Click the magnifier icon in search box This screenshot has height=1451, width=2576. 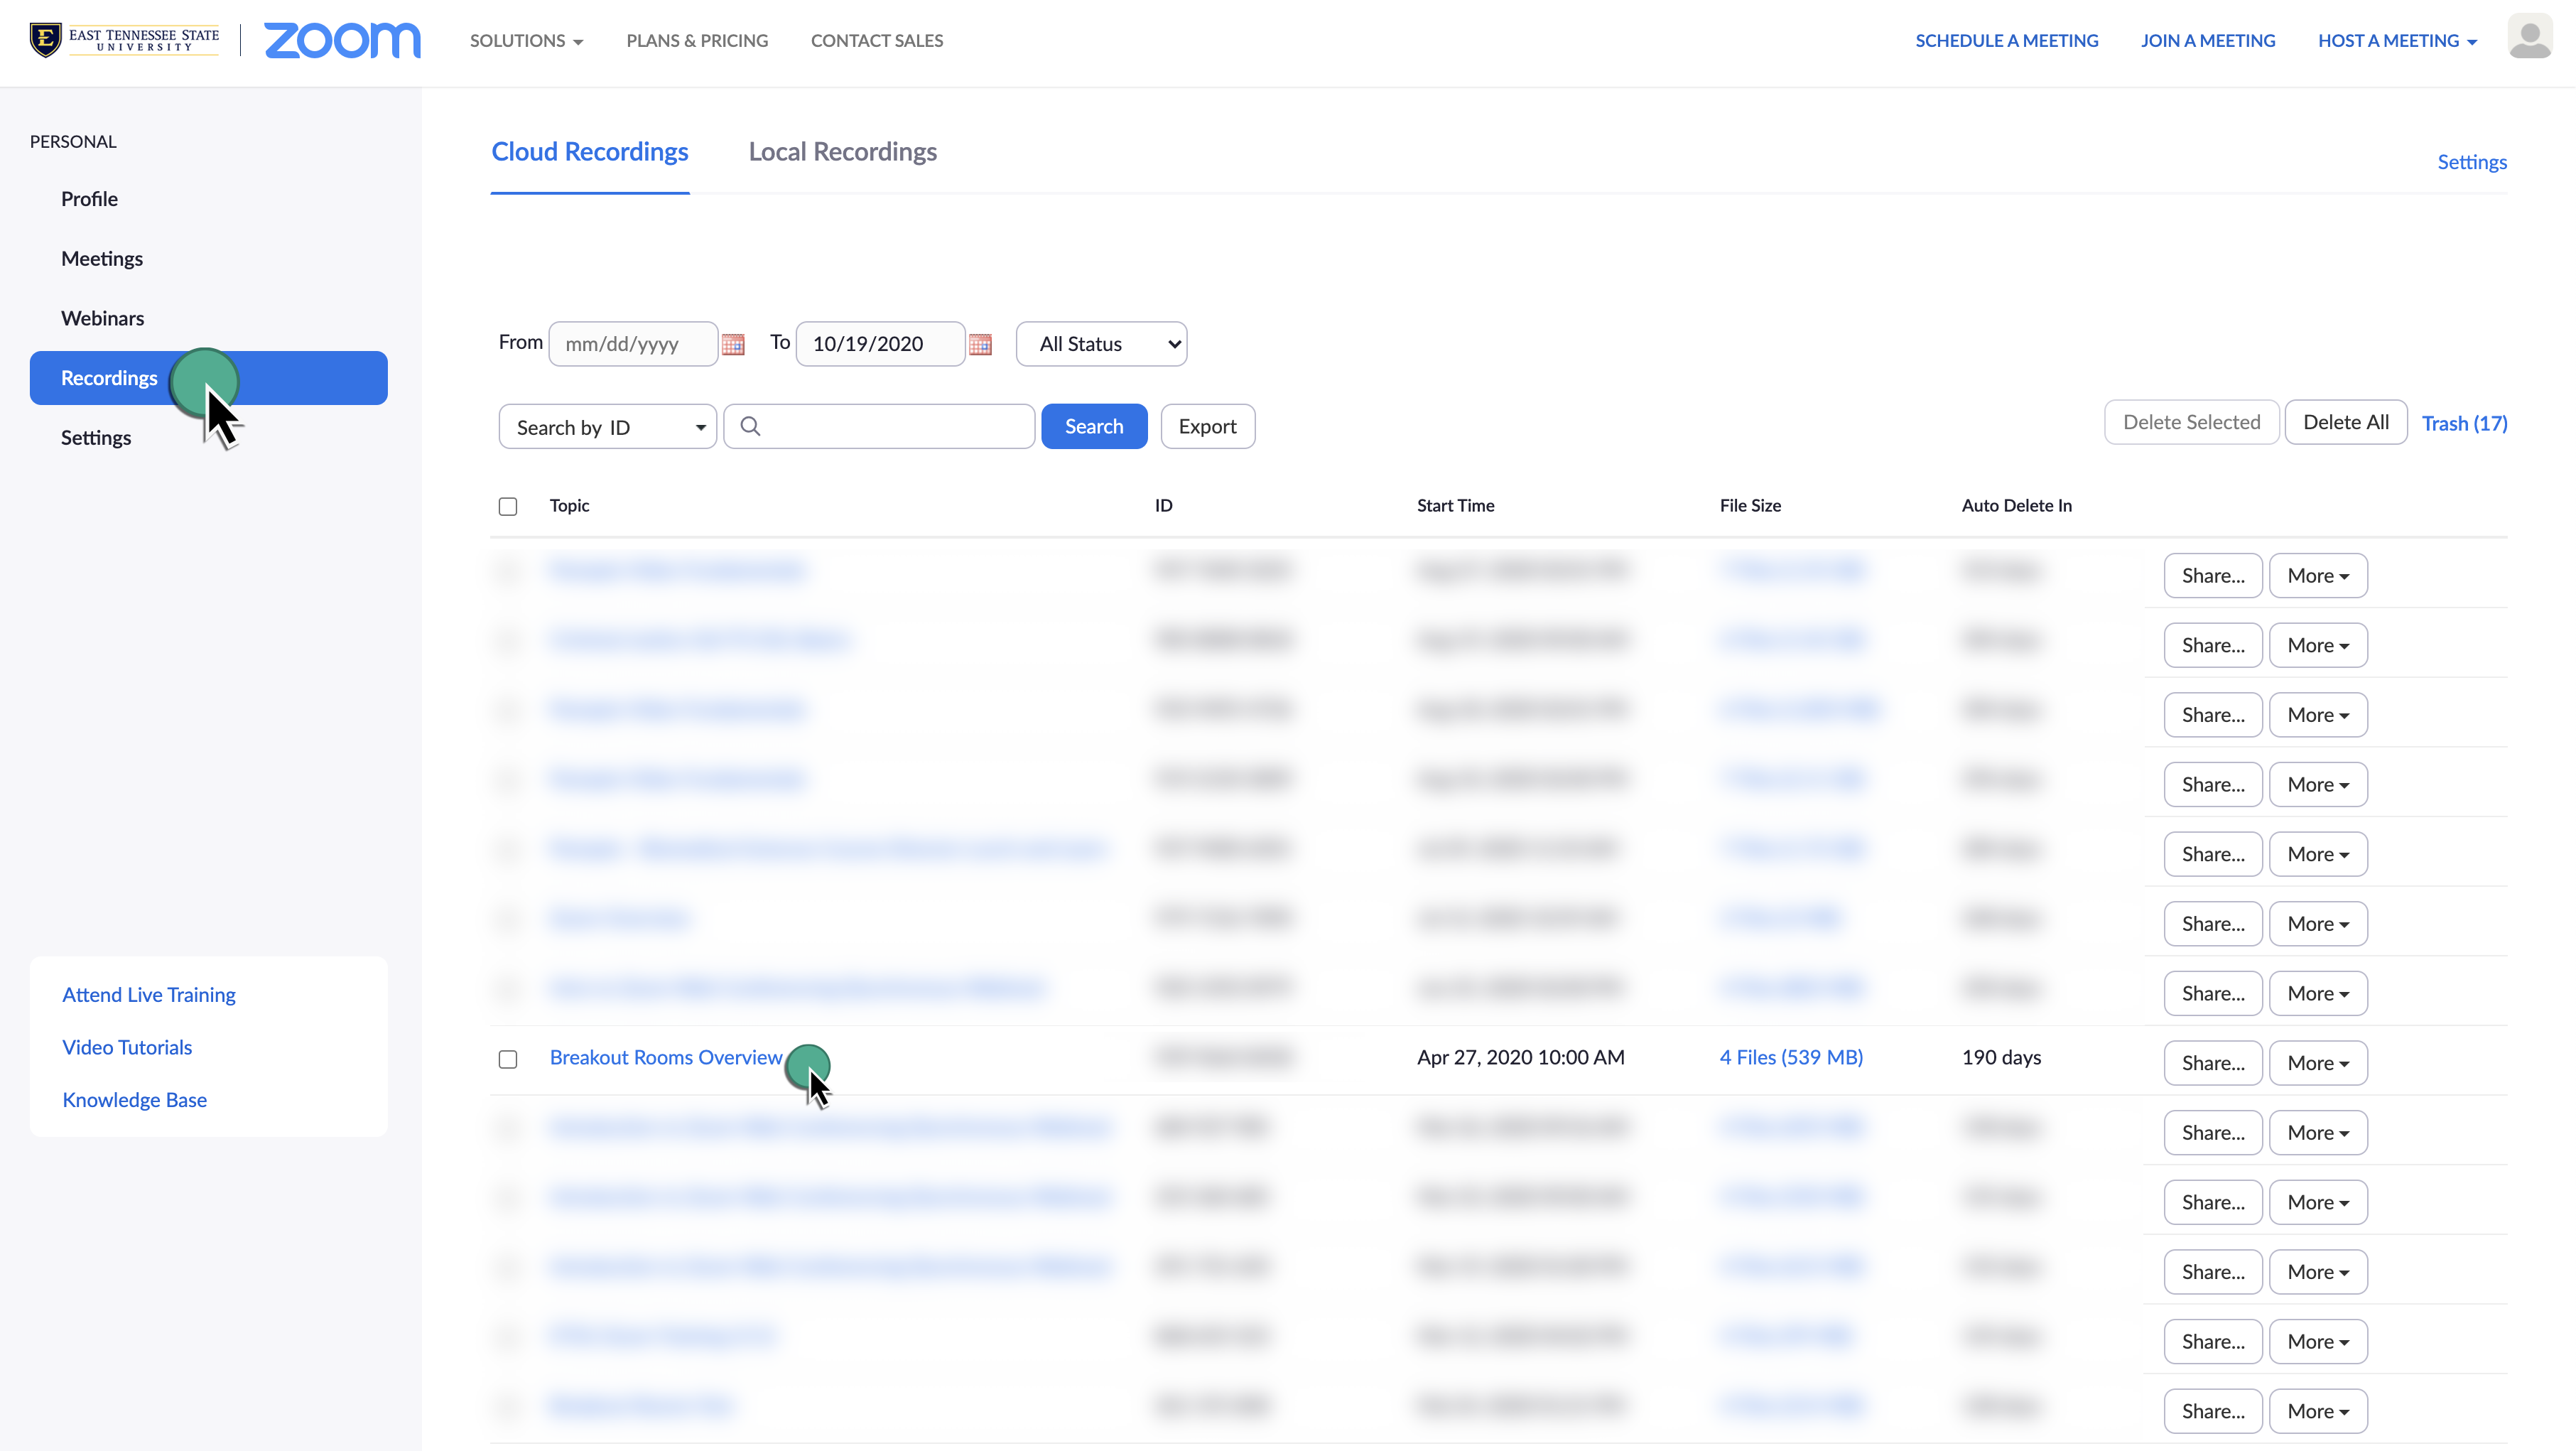[750, 427]
